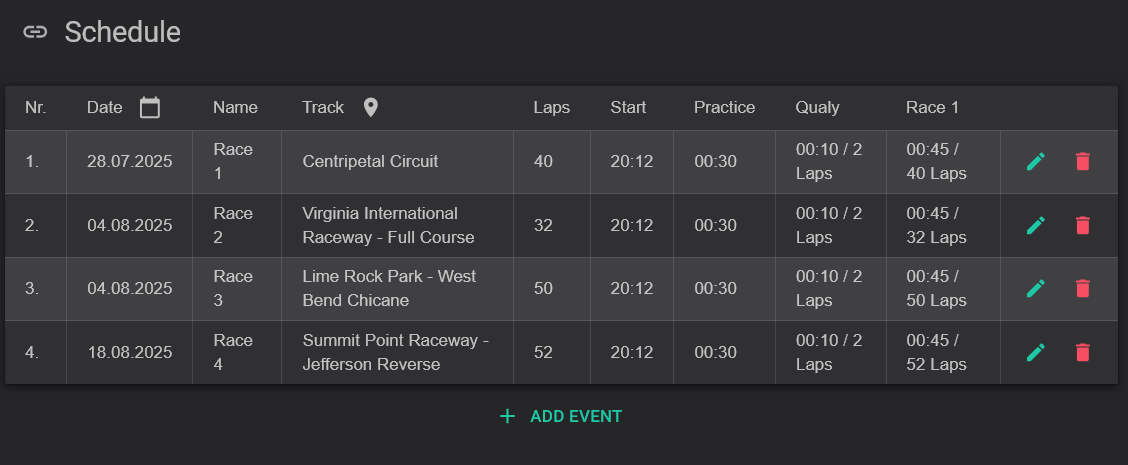Select the 28.07.2025 date cell
This screenshot has width=1128, height=465.
129,161
